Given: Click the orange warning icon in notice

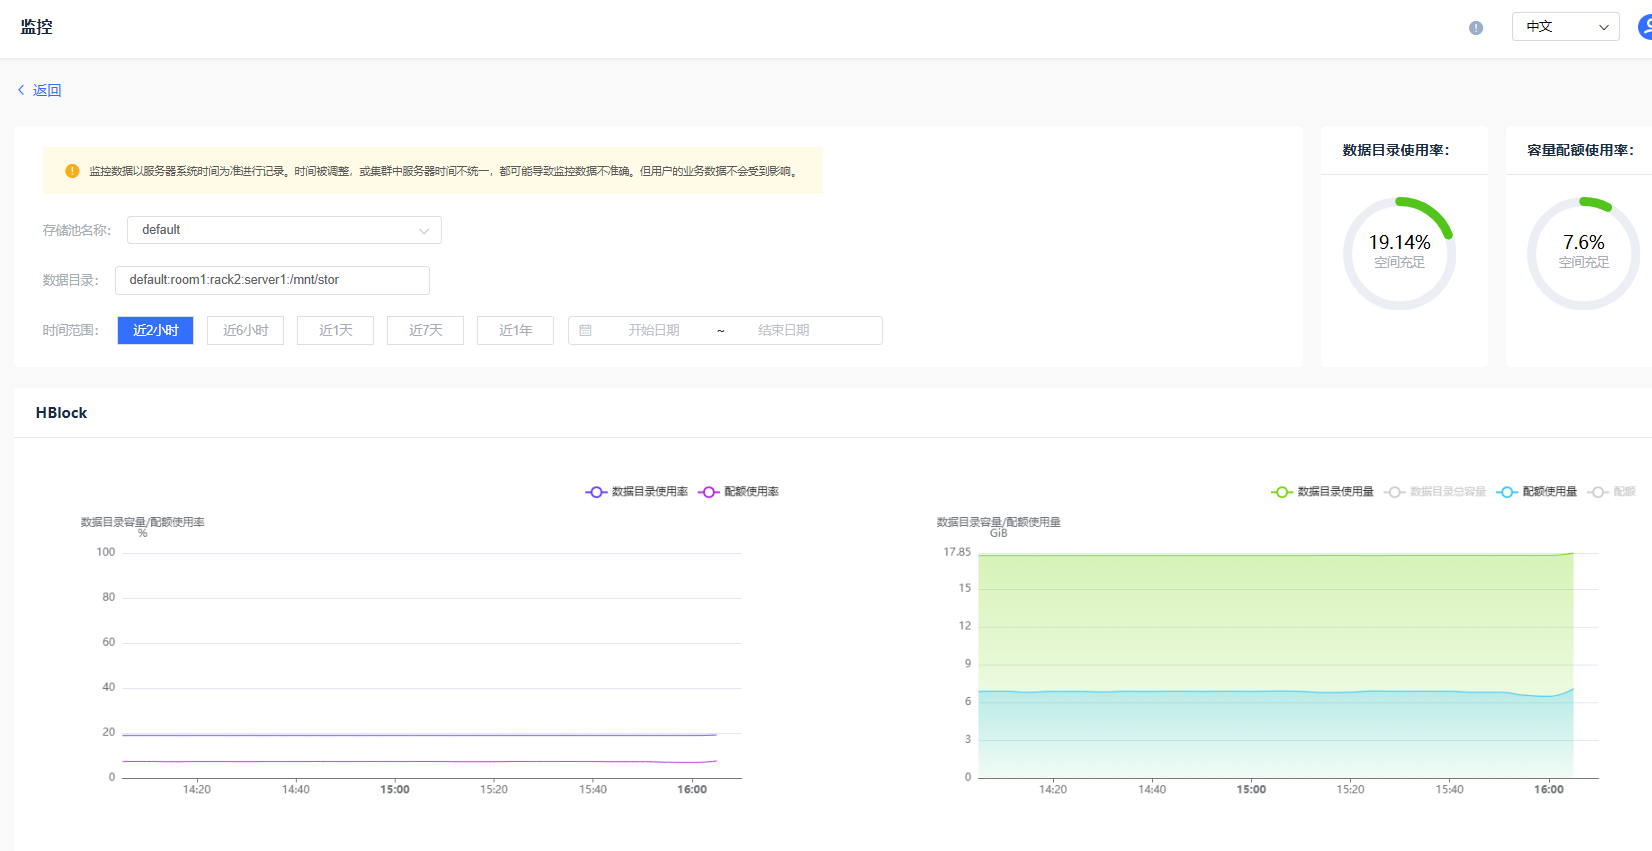Looking at the screenshot, I should (72, 171).
